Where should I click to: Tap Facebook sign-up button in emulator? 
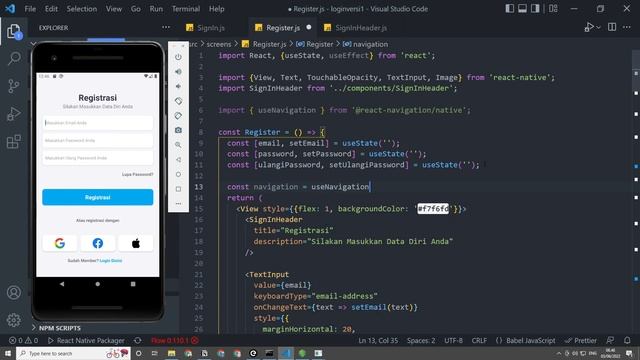click(98, 243)
